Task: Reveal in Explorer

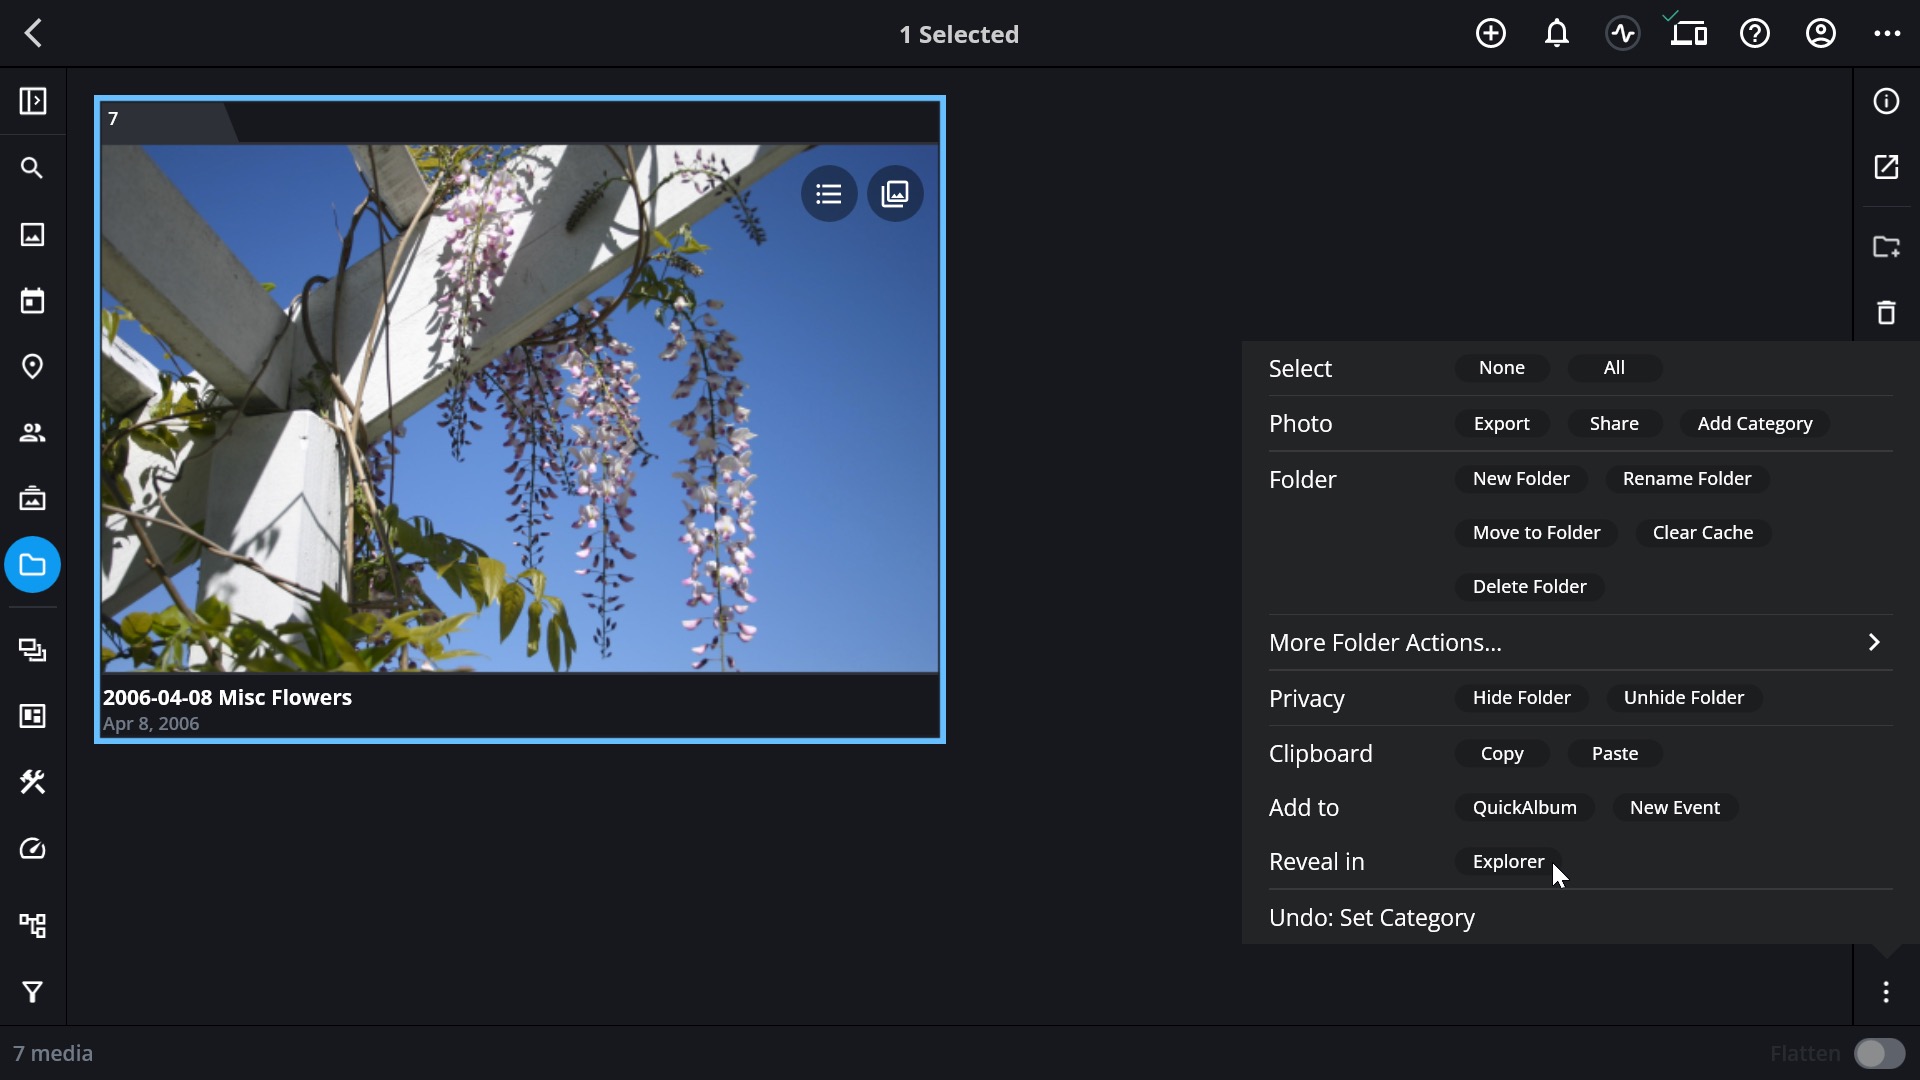Action: pyautogui.click(x=1508, y=862)
